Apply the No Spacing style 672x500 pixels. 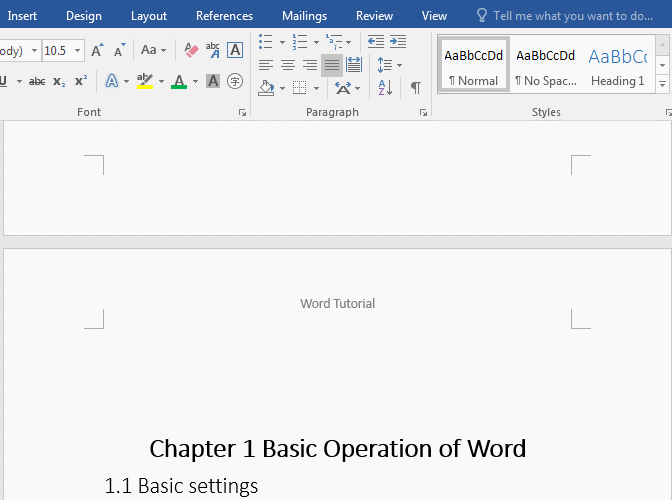[546, 65]
